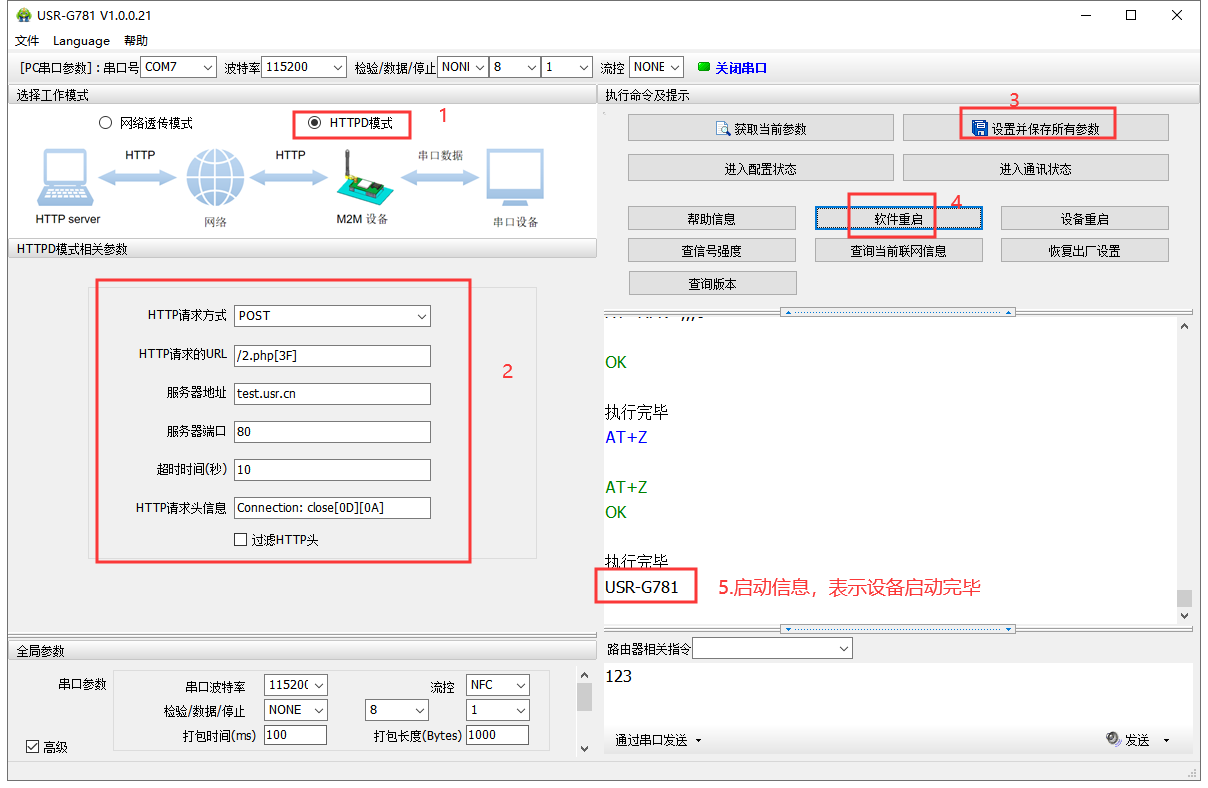This screenshot has height=788, width=1208.
Task: Click the save disk icon on 设置并保存所有参数
Action: click(x=979, y=128)
